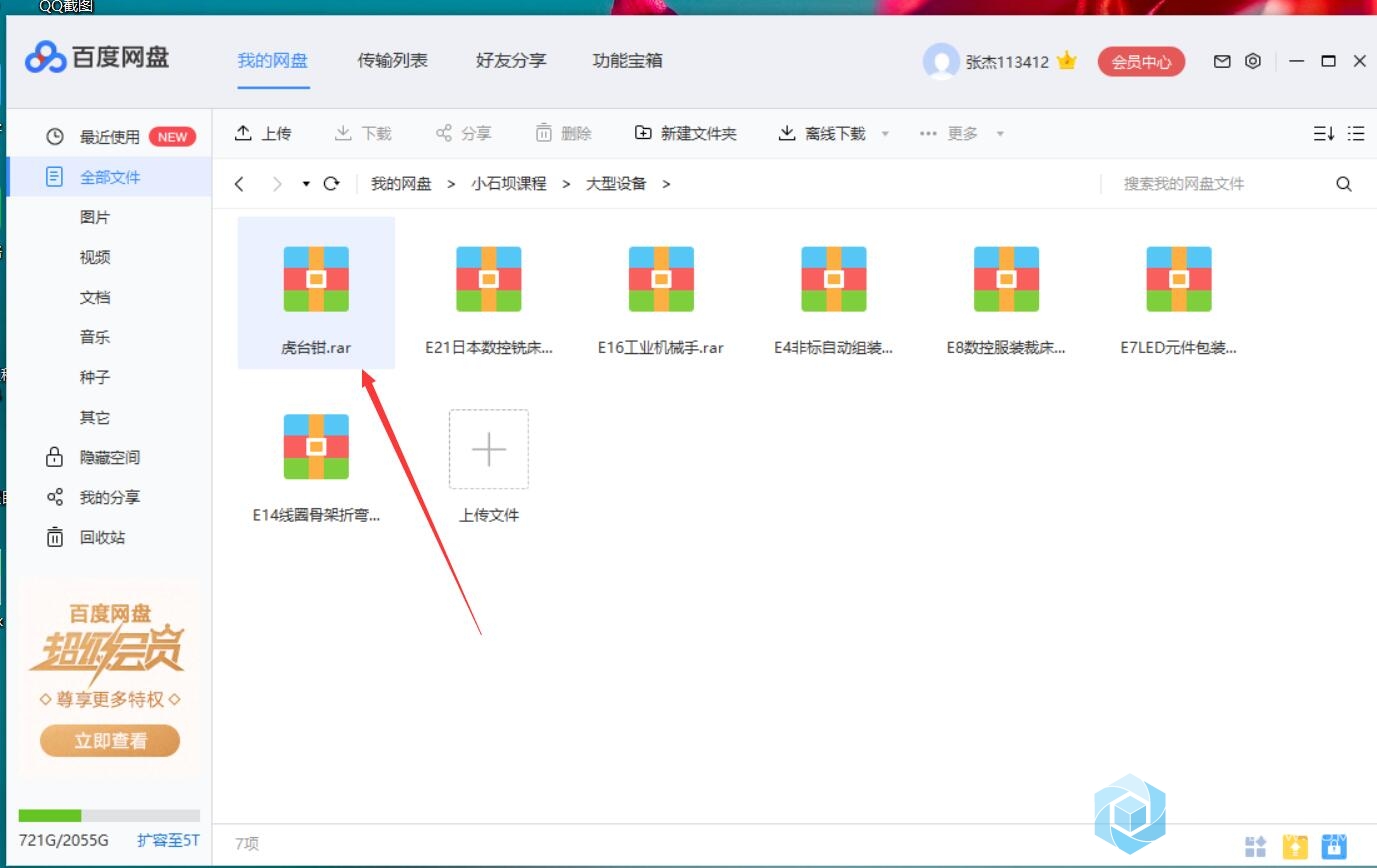The height and width of the screenshot is (868, 1377).
Task: Click the bottom-right yellow upload icon
Action: coord(1295,847)
